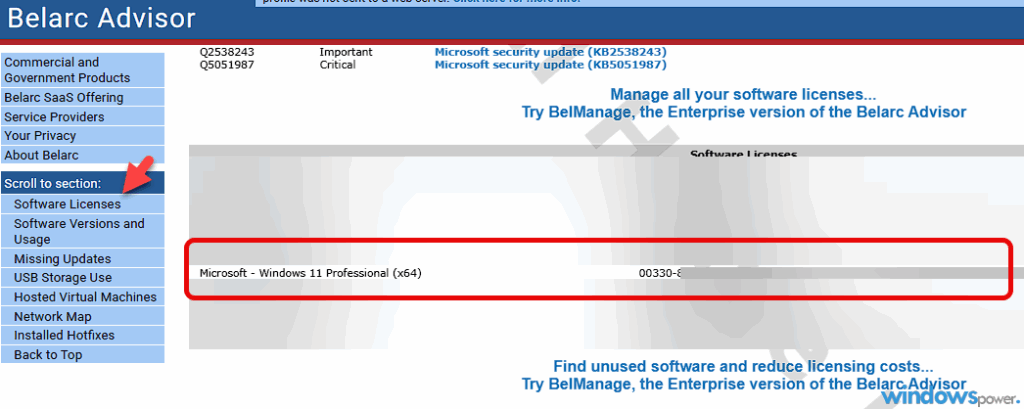Image resolution: width=1024 pixels, height=409 pixels.
Task: Select Q2538243 hotfix ID text
Action: [227, 52]
